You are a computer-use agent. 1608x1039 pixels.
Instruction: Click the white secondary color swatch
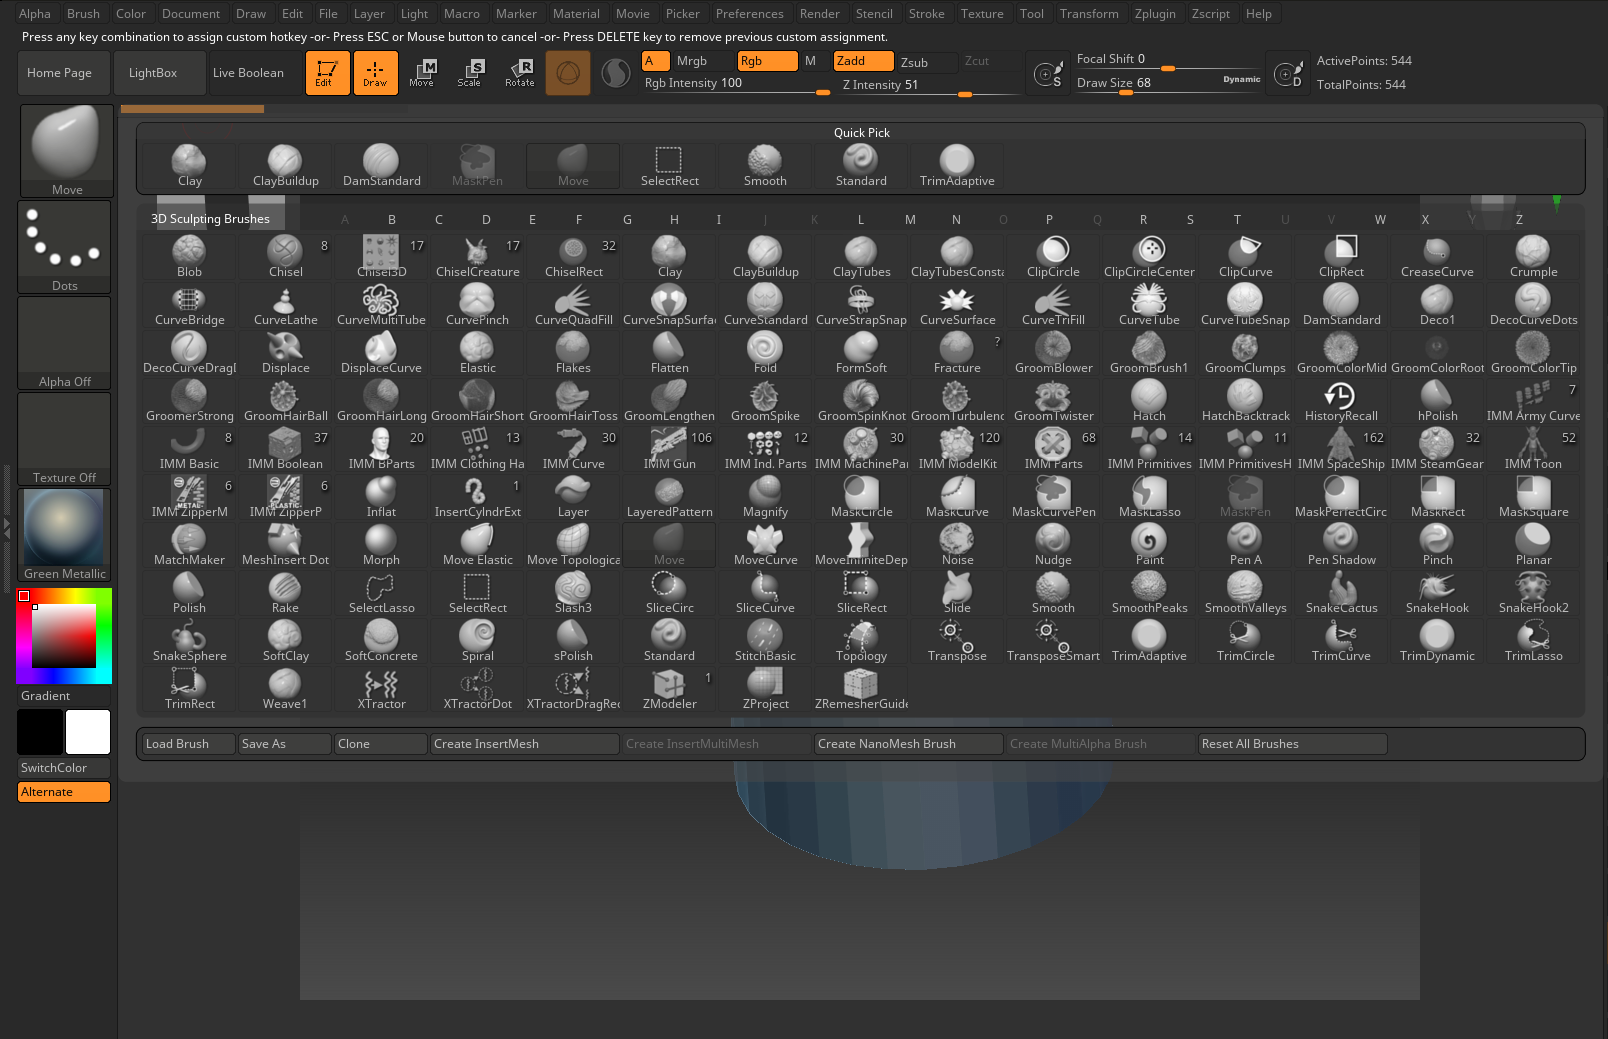(x=88, y=732)
